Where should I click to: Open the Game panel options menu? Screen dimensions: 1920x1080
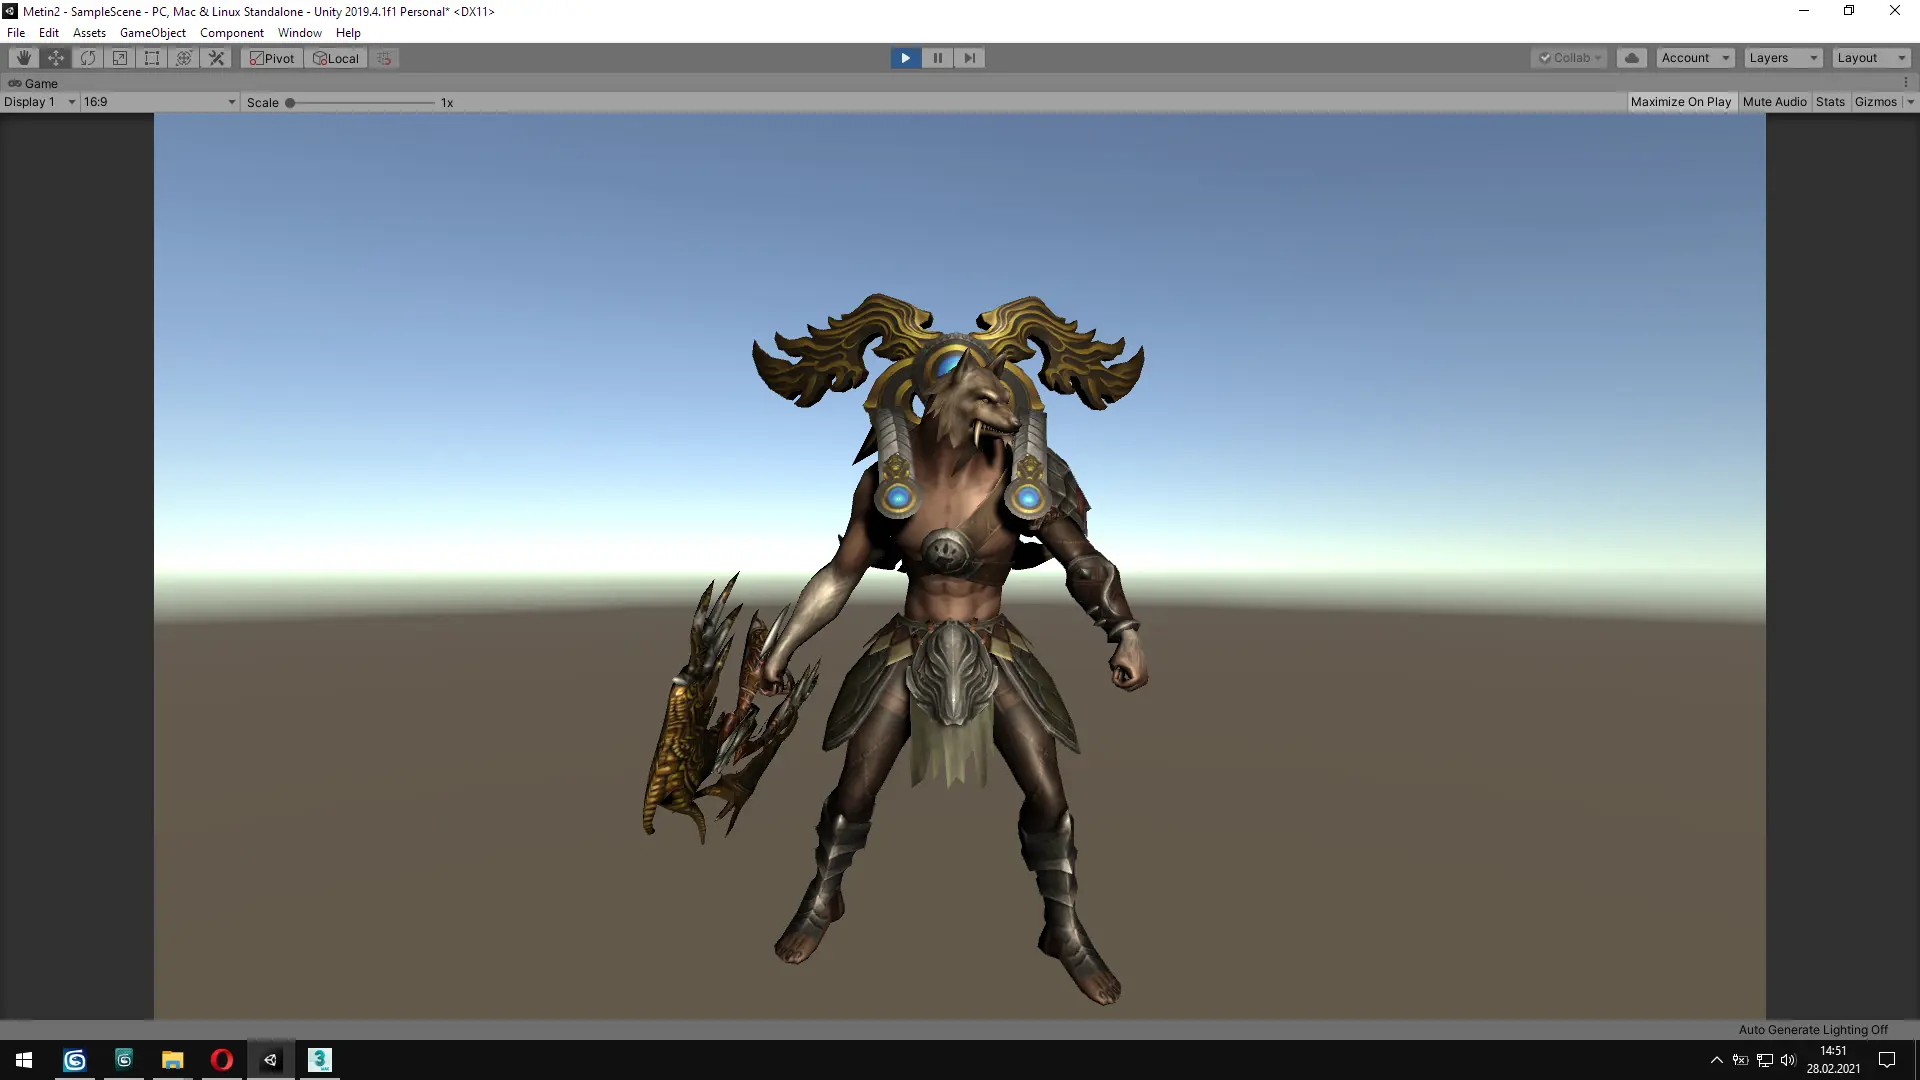[x=1906, y=83]
